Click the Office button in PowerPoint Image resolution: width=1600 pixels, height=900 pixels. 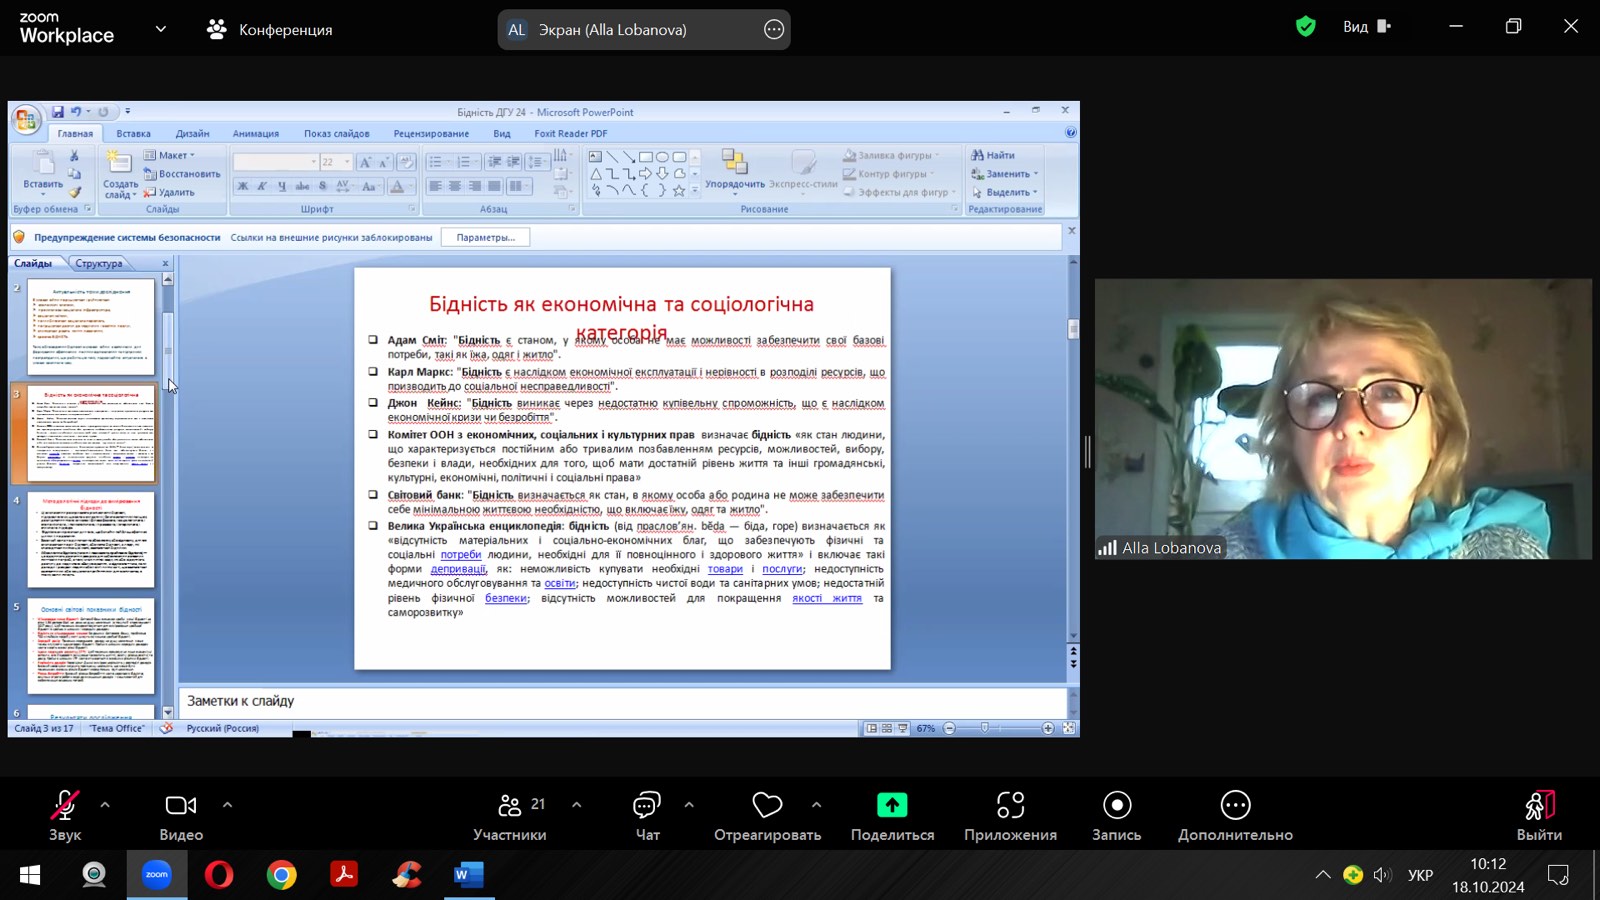pos(27,120)
